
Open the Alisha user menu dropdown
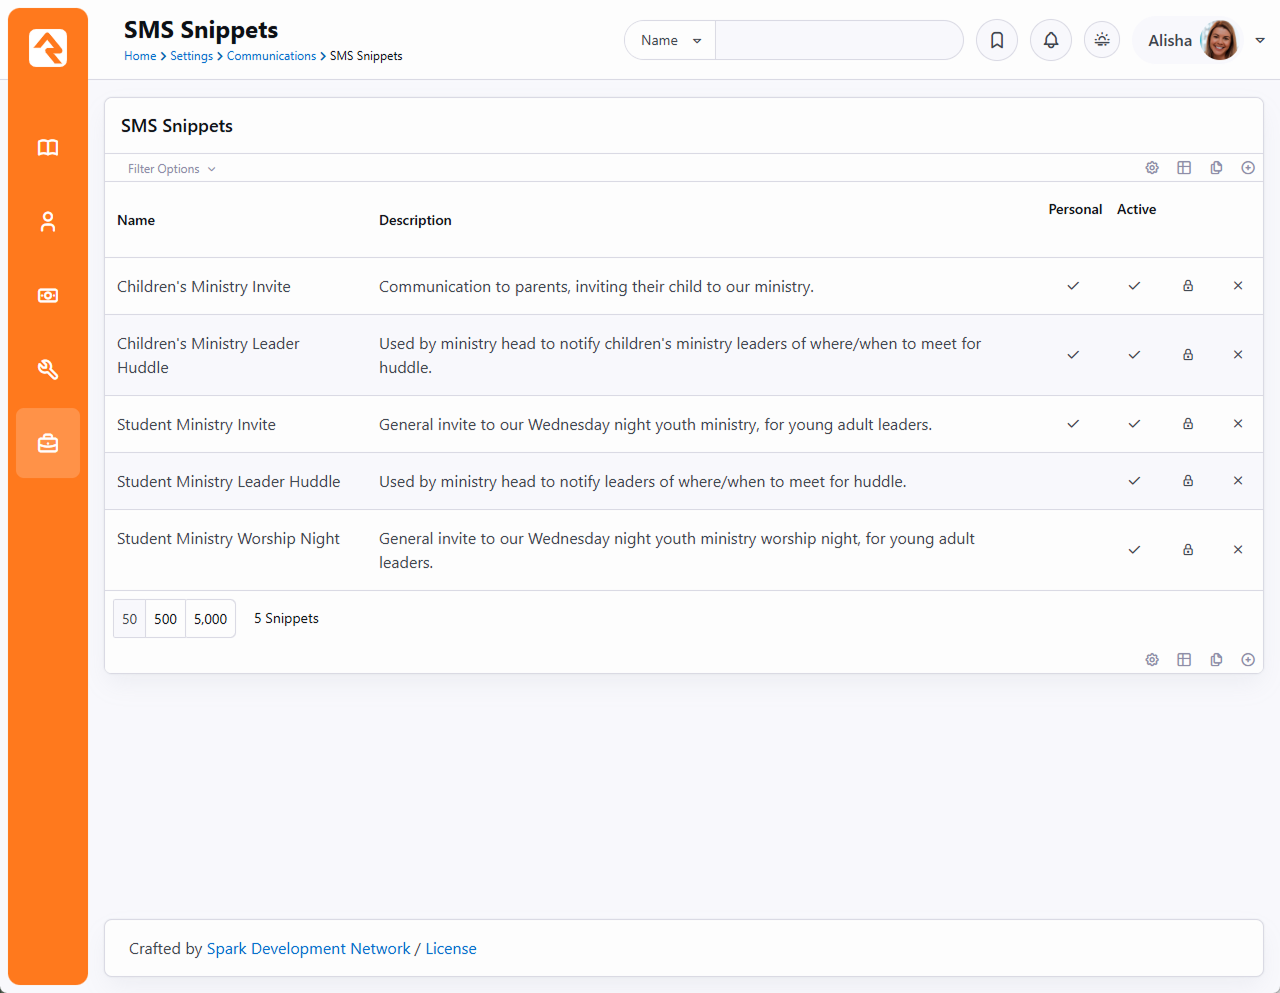click(1260, 40)
